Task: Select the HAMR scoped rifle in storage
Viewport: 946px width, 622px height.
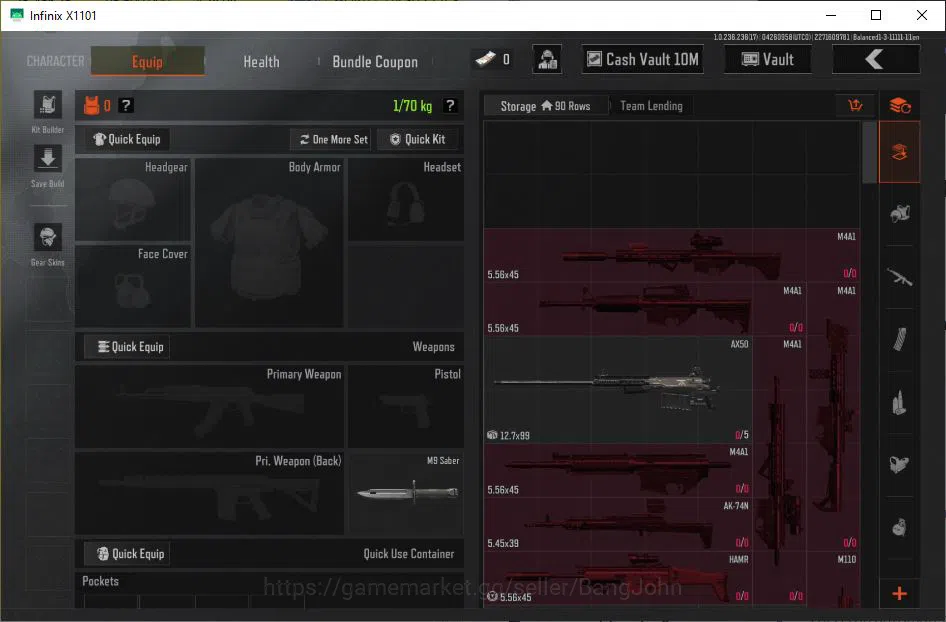Action: pos(618,578)
